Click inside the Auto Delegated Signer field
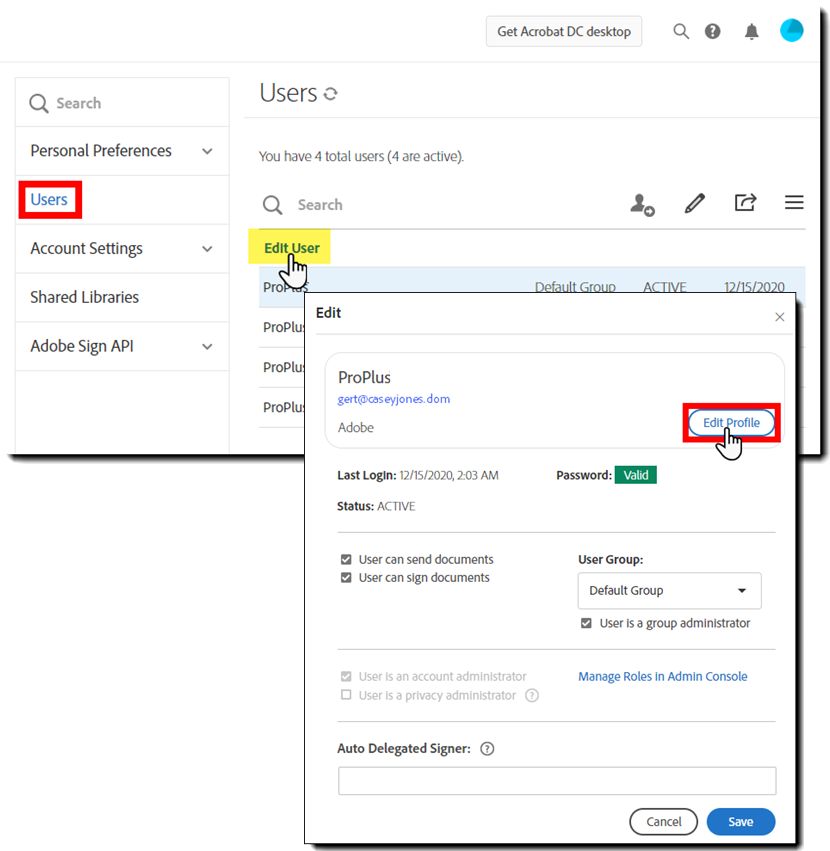The width and height of the screenshot is (830, 851). 556,781
